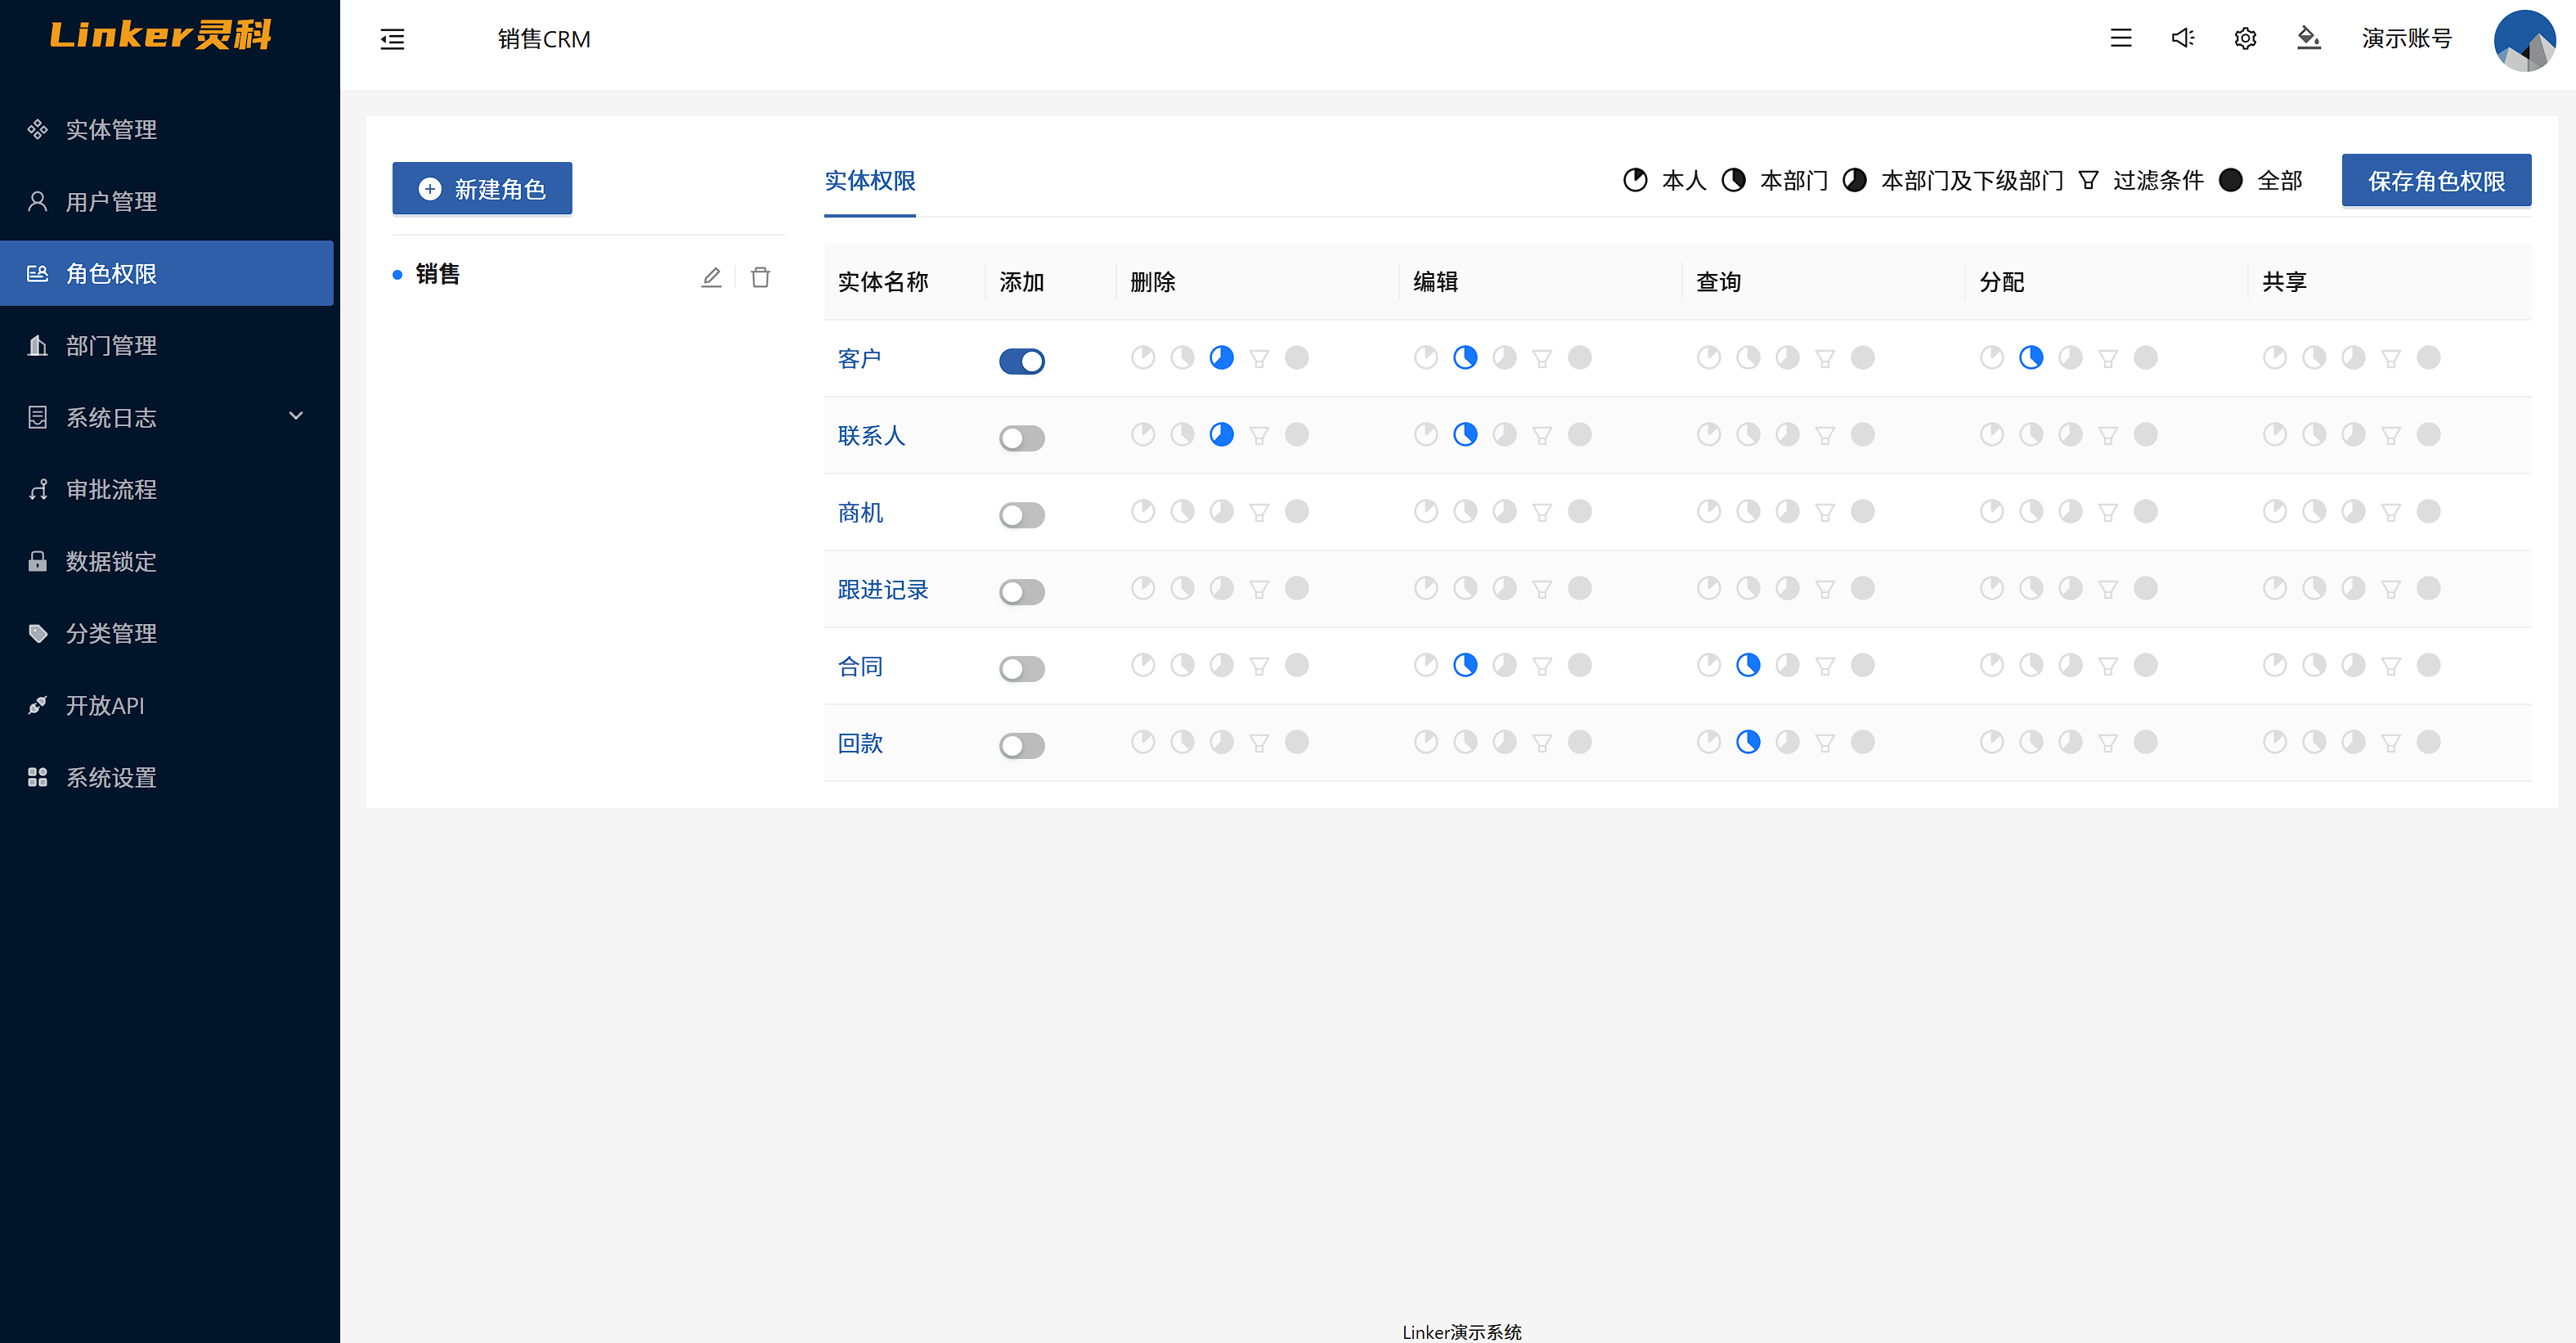
Task: Enable the 添加 toggle for 合同
Action: pos(1021,668)
